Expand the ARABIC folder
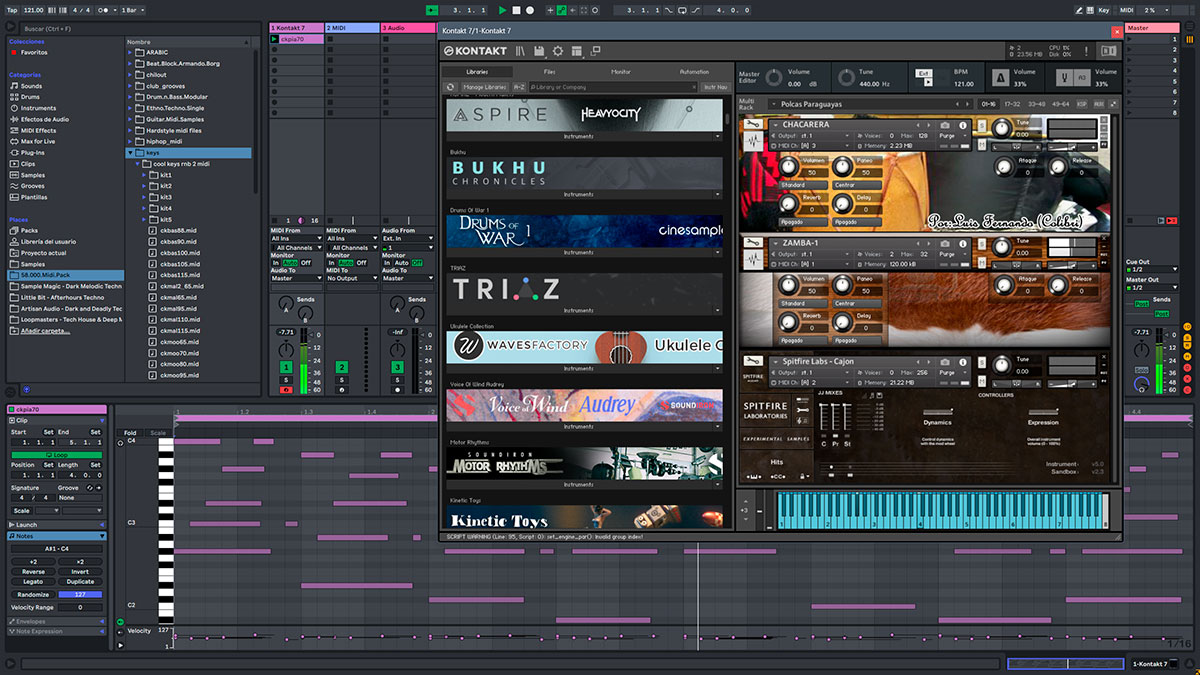Viewport: 1200px width, 675px height. [x=131, y=53]
